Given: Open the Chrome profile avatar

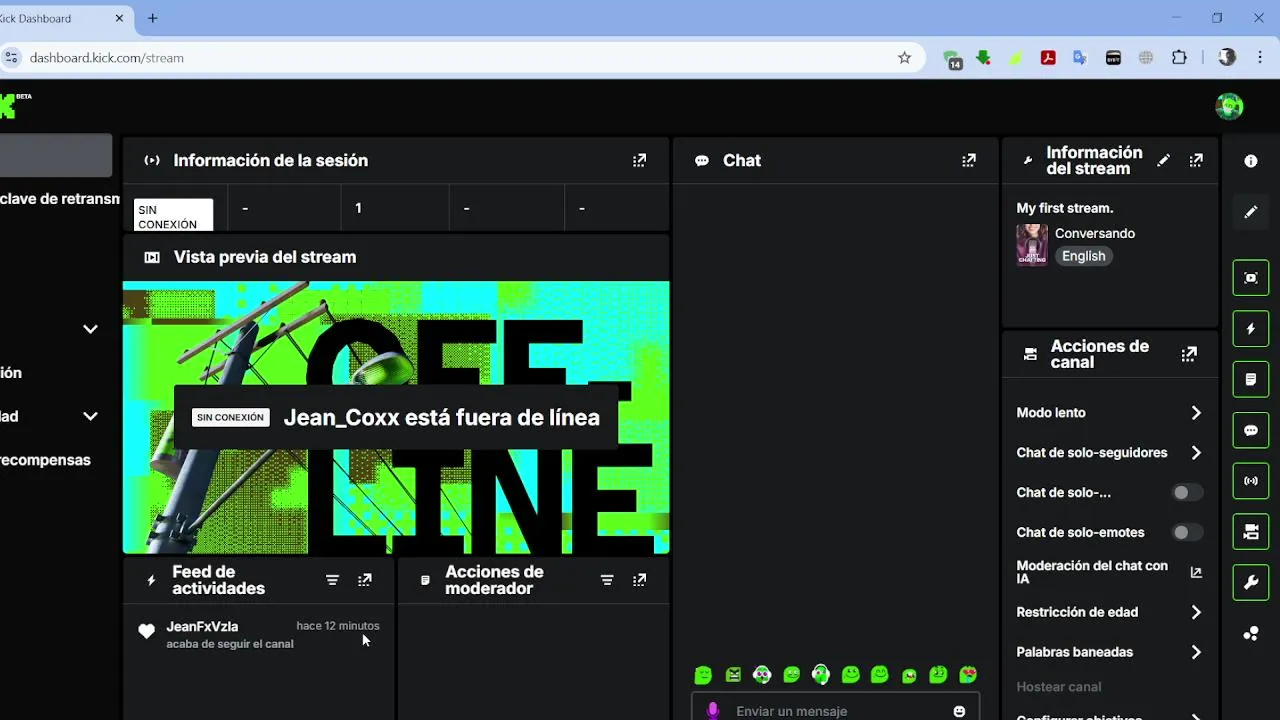Looking at the screenshot, I should pos(1227,58).
